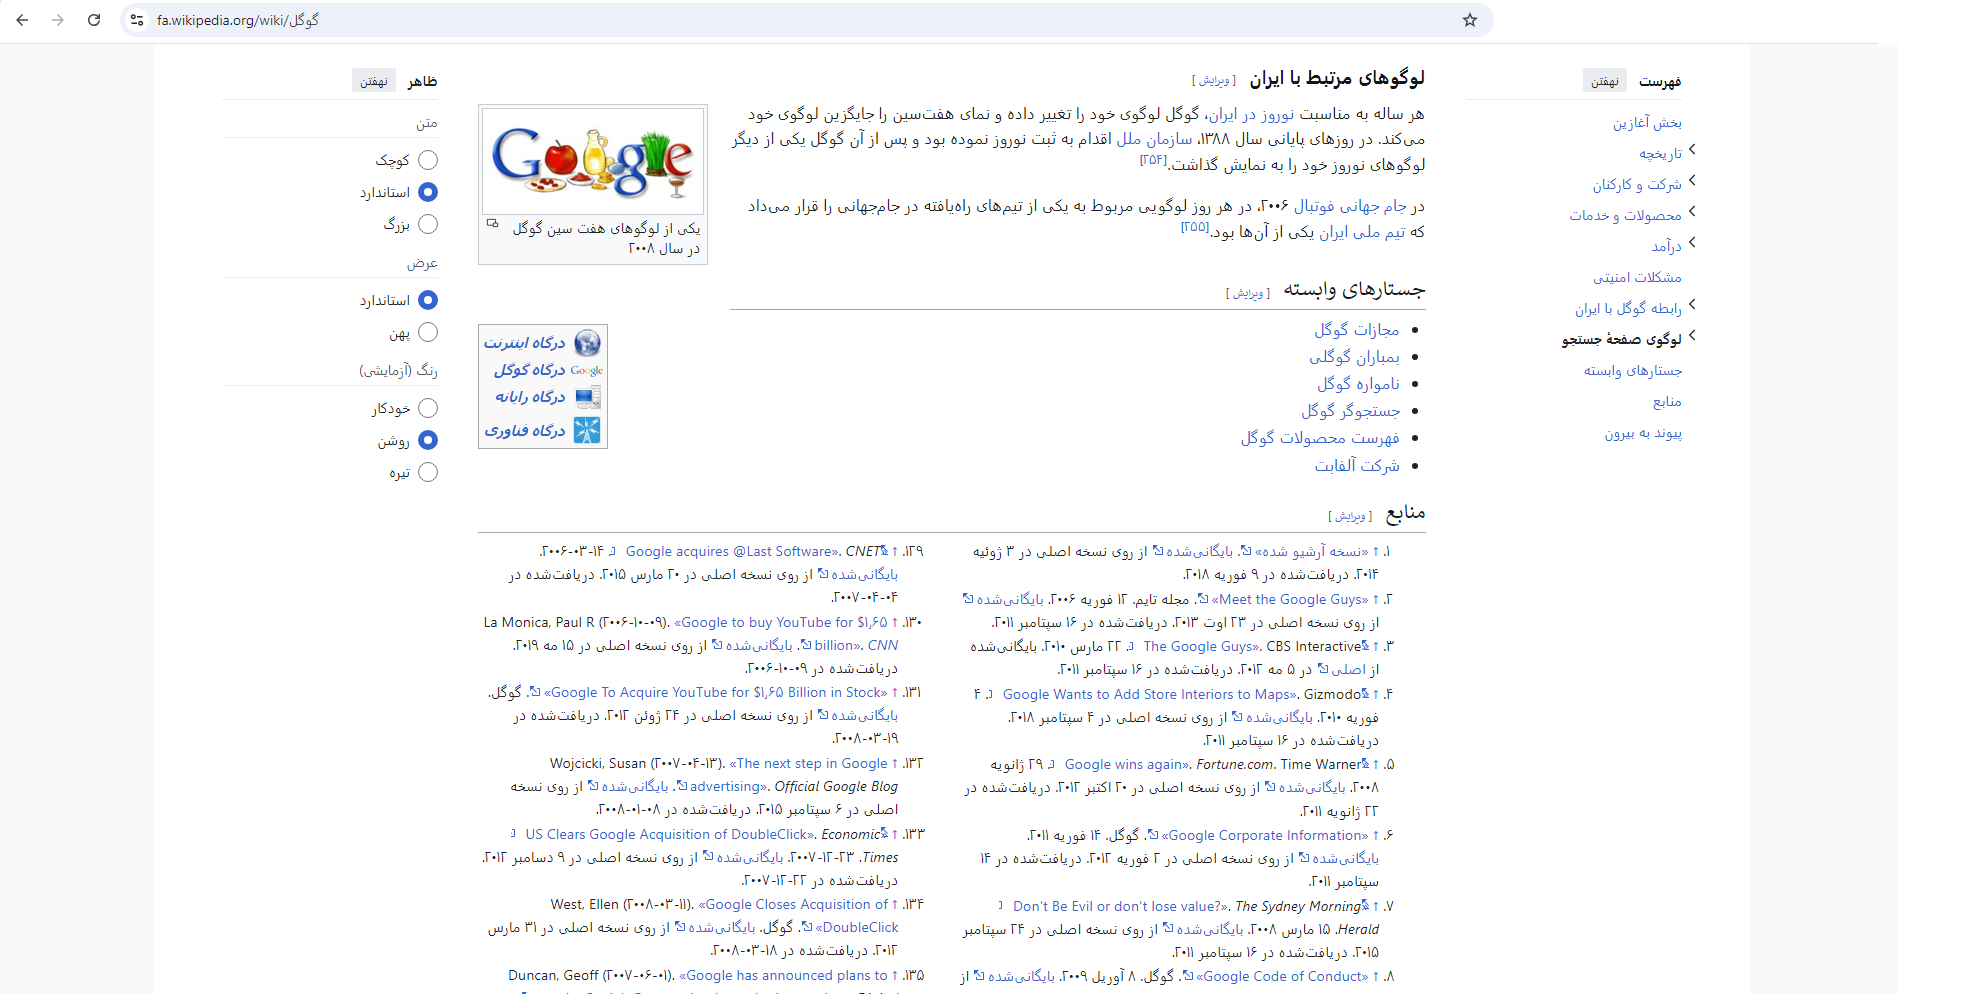This screenshot has height=994, width=1984.
Task: Enlarge the Google Haft-Sin logo image icon
Action: [x=492, y=224]
